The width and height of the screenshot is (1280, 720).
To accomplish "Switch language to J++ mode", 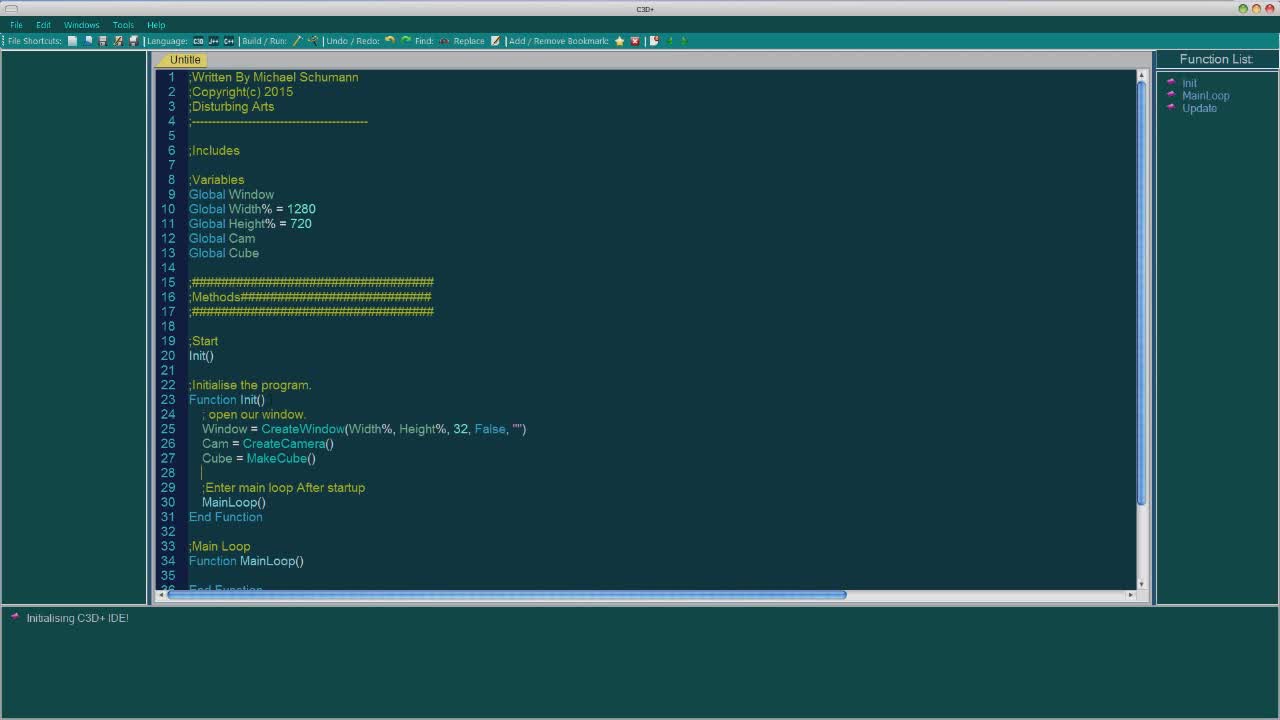I will pos(212,41).
